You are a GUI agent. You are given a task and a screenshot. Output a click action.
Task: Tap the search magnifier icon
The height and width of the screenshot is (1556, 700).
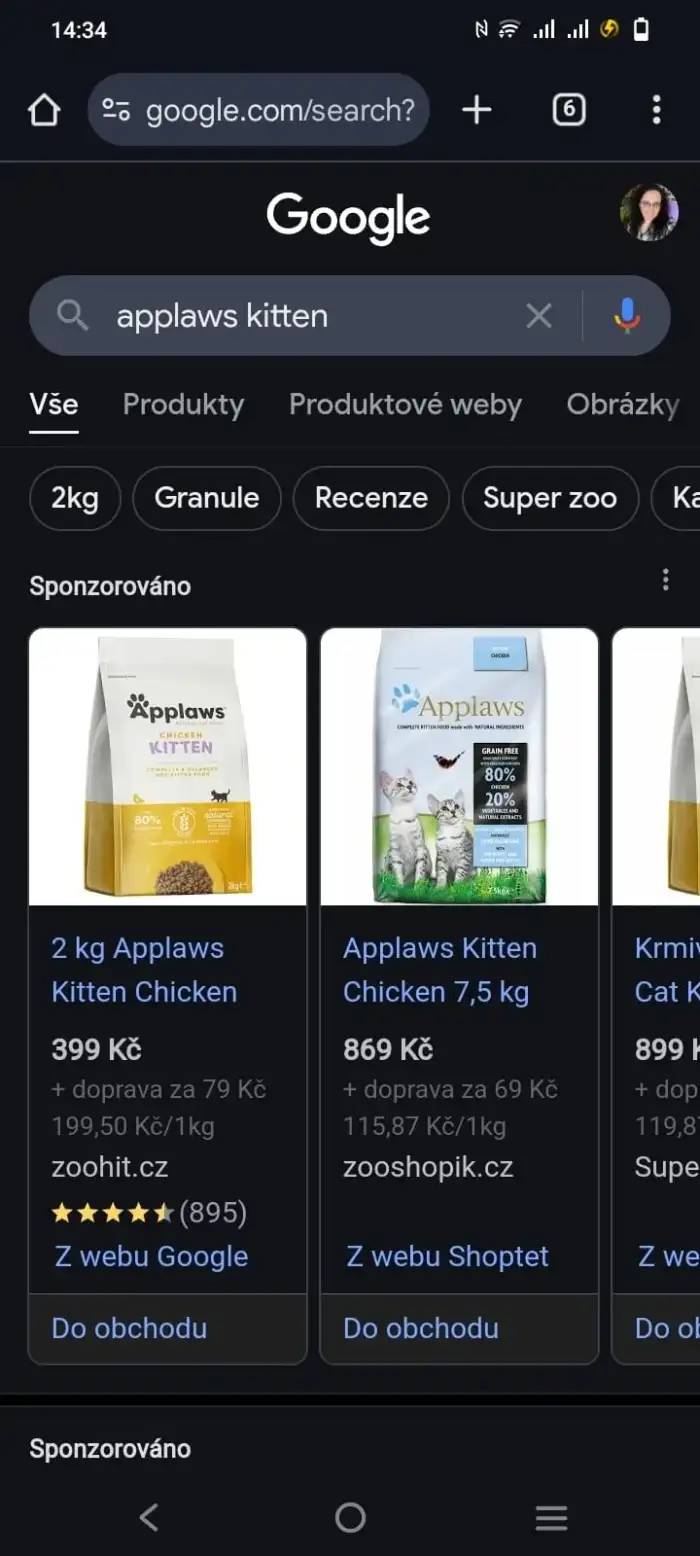pos(72,316)
